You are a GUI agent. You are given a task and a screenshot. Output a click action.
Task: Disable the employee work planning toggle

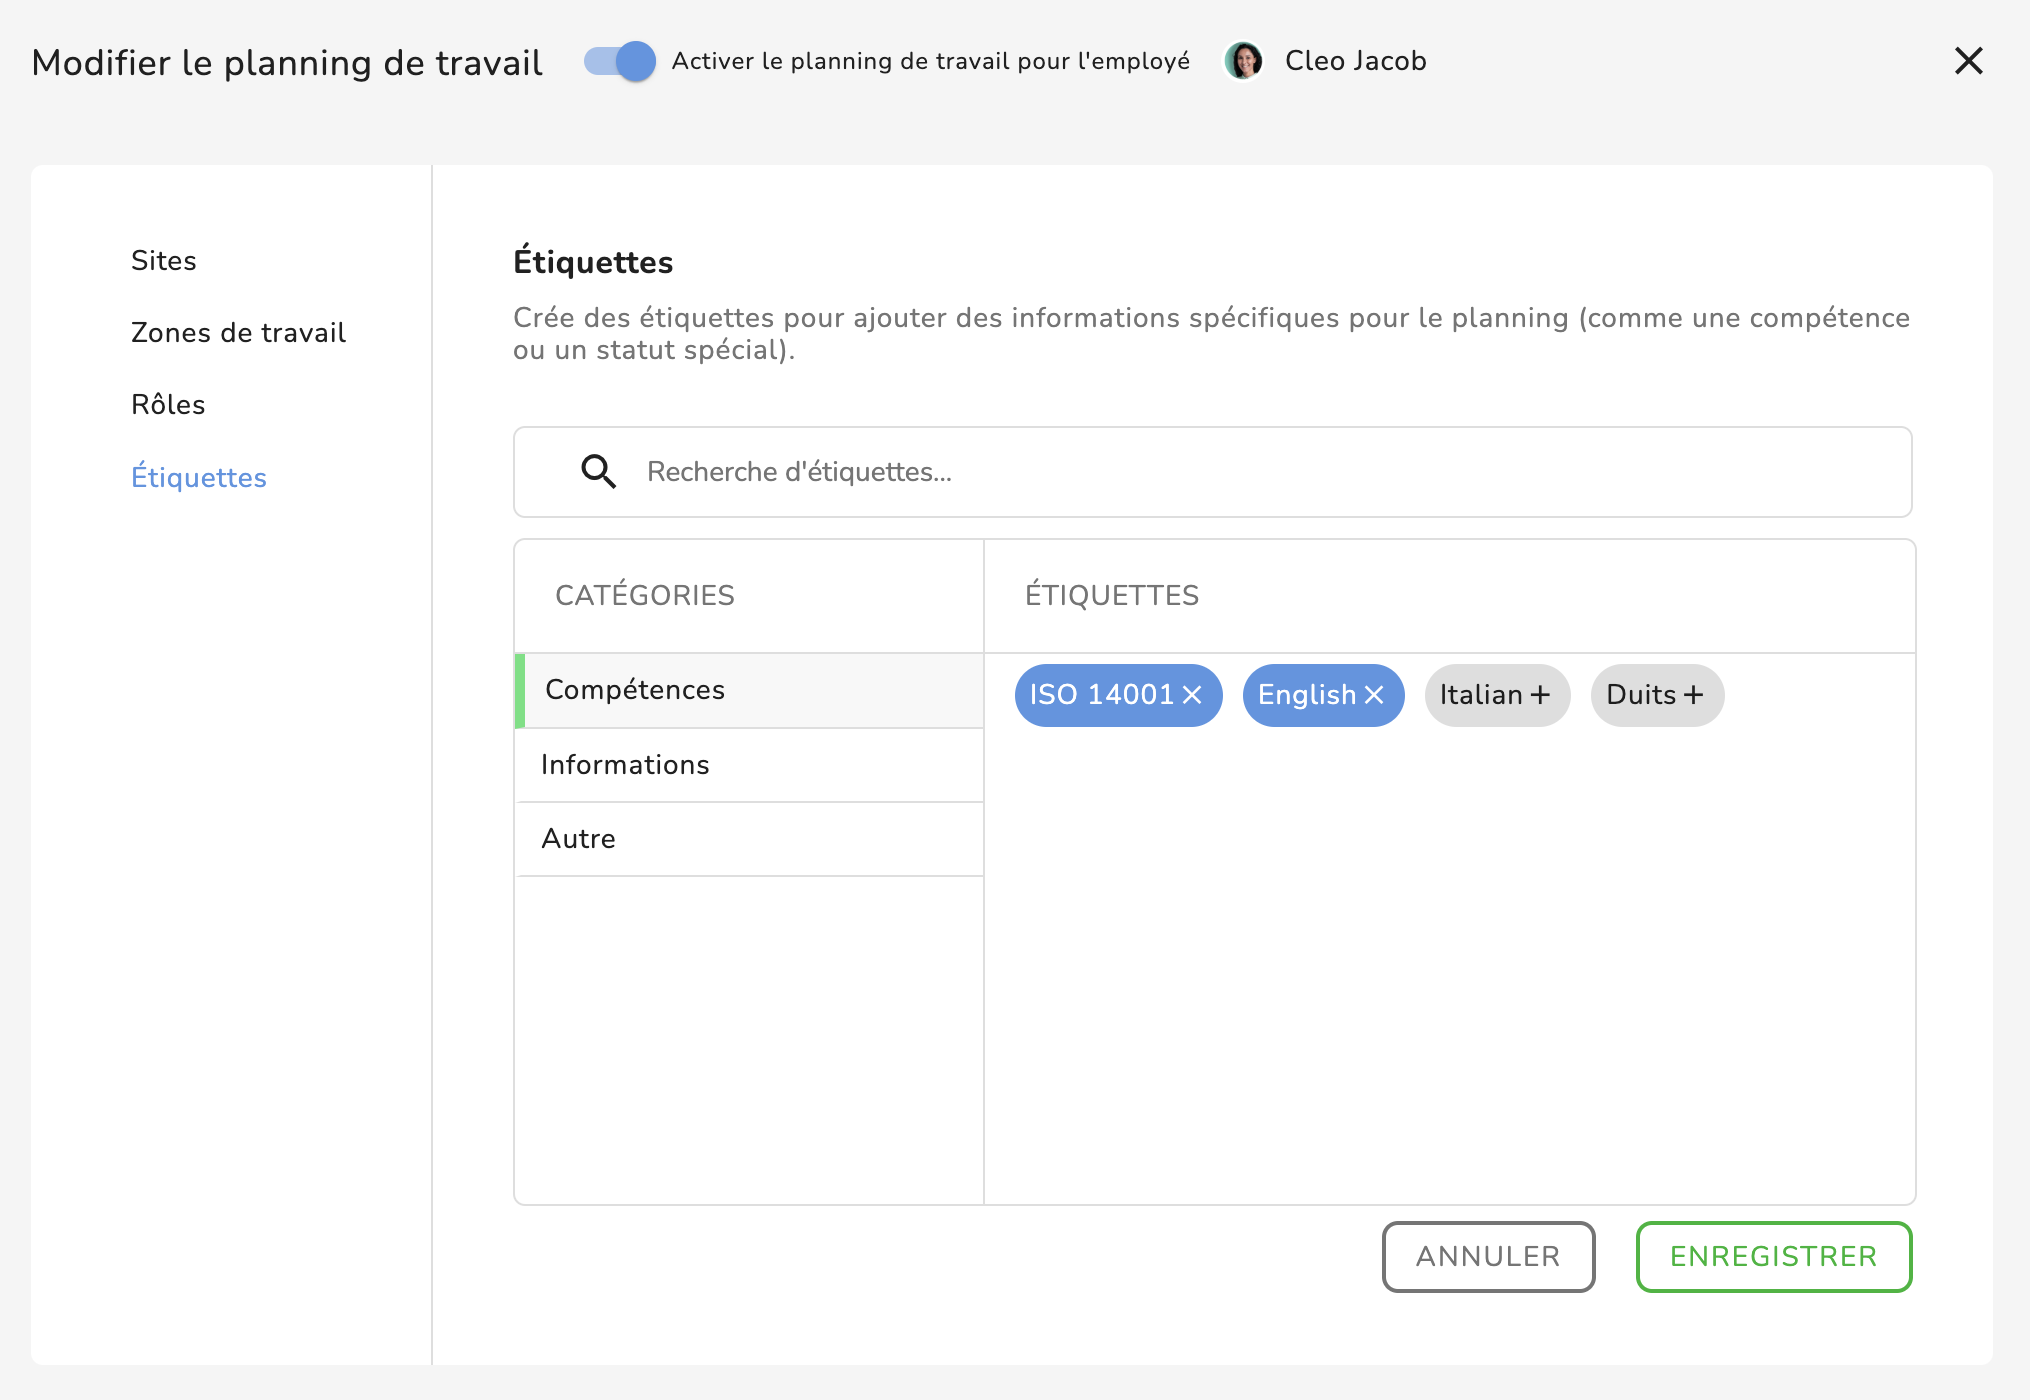tap(620, 61)
